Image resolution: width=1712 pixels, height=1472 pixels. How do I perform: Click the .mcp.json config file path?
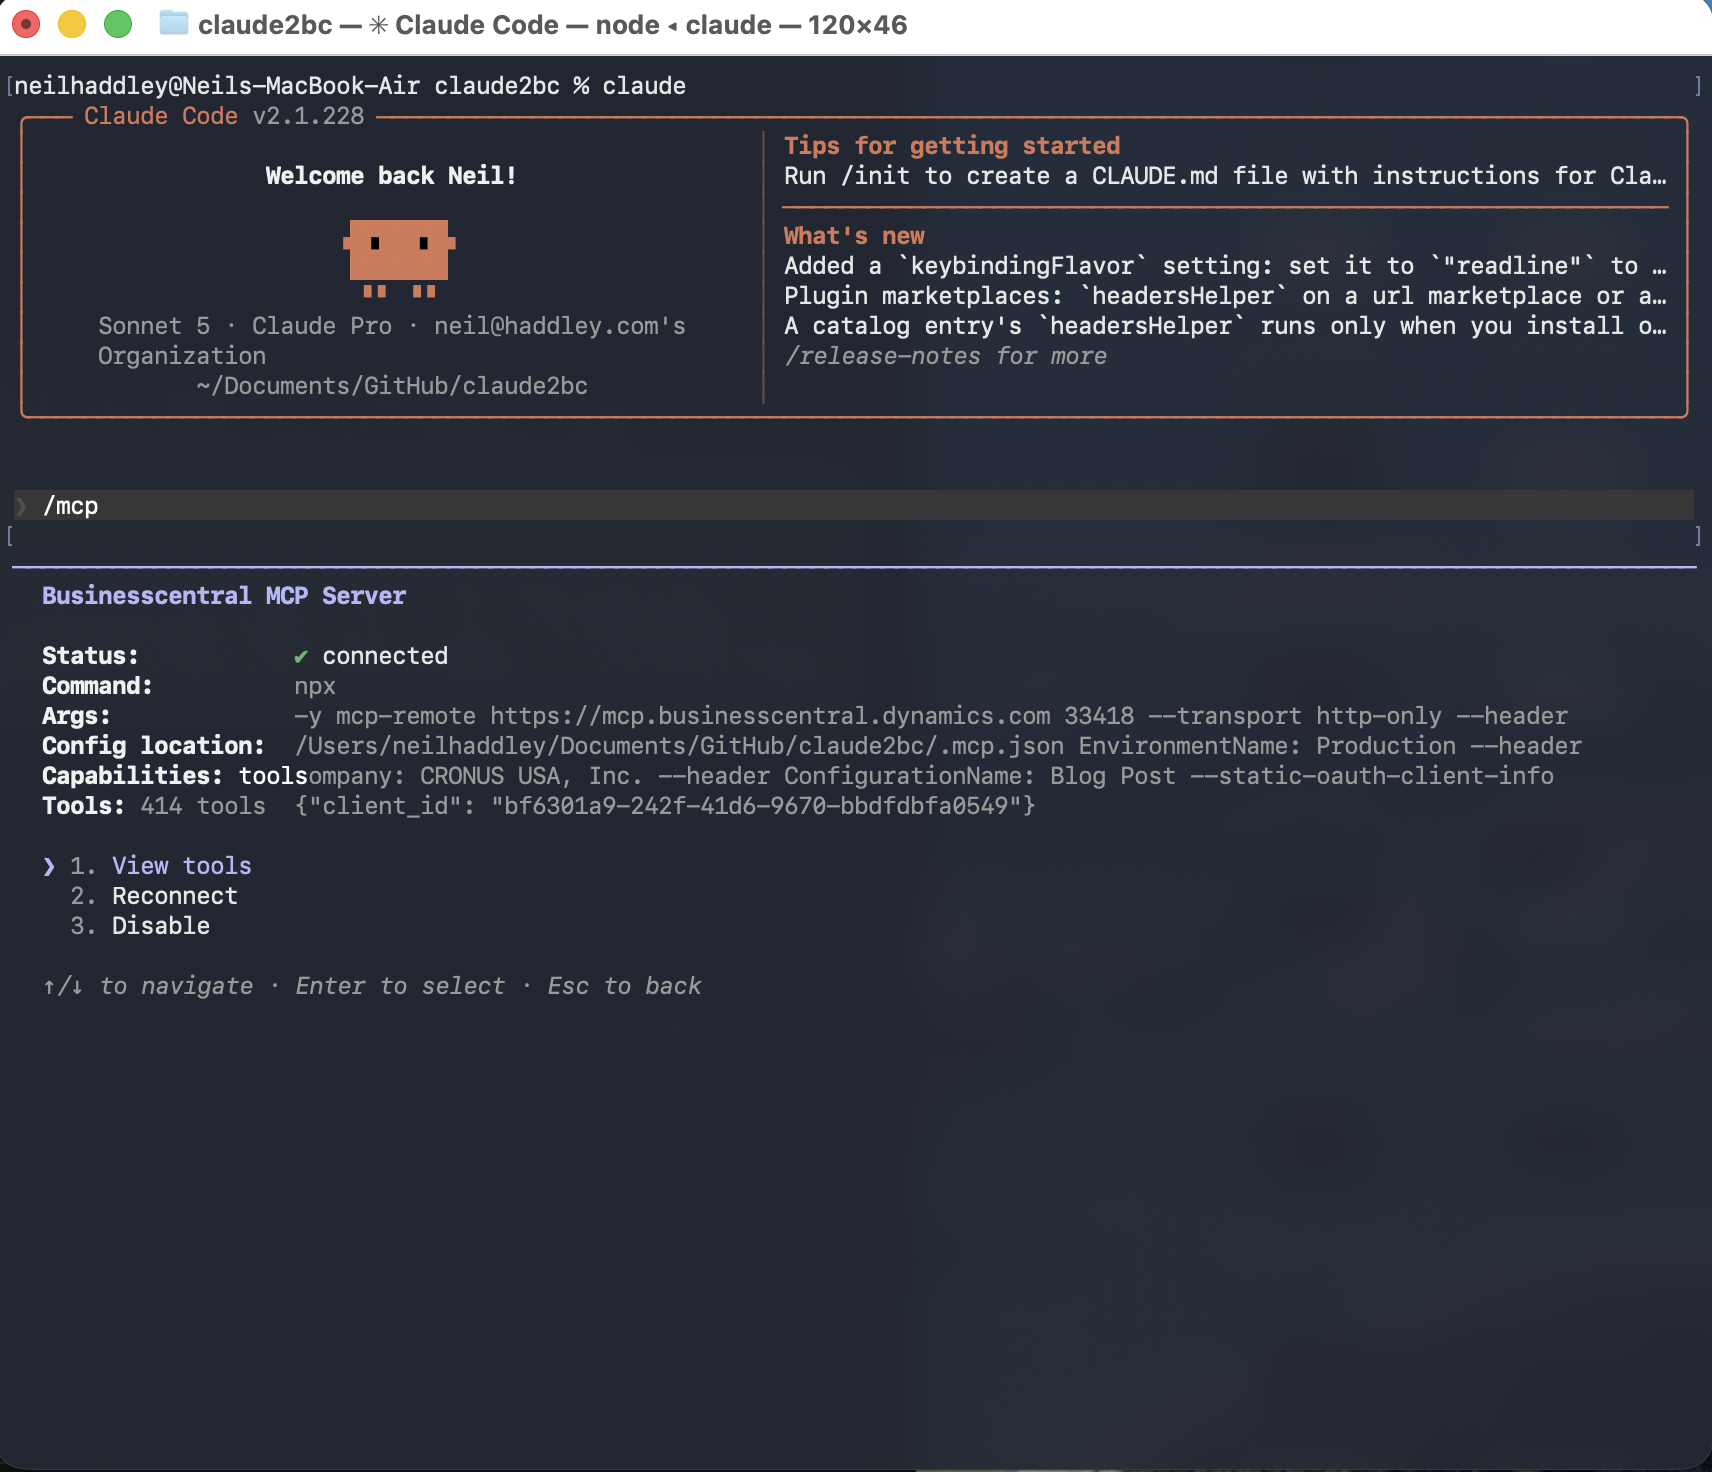click(679, 746)
